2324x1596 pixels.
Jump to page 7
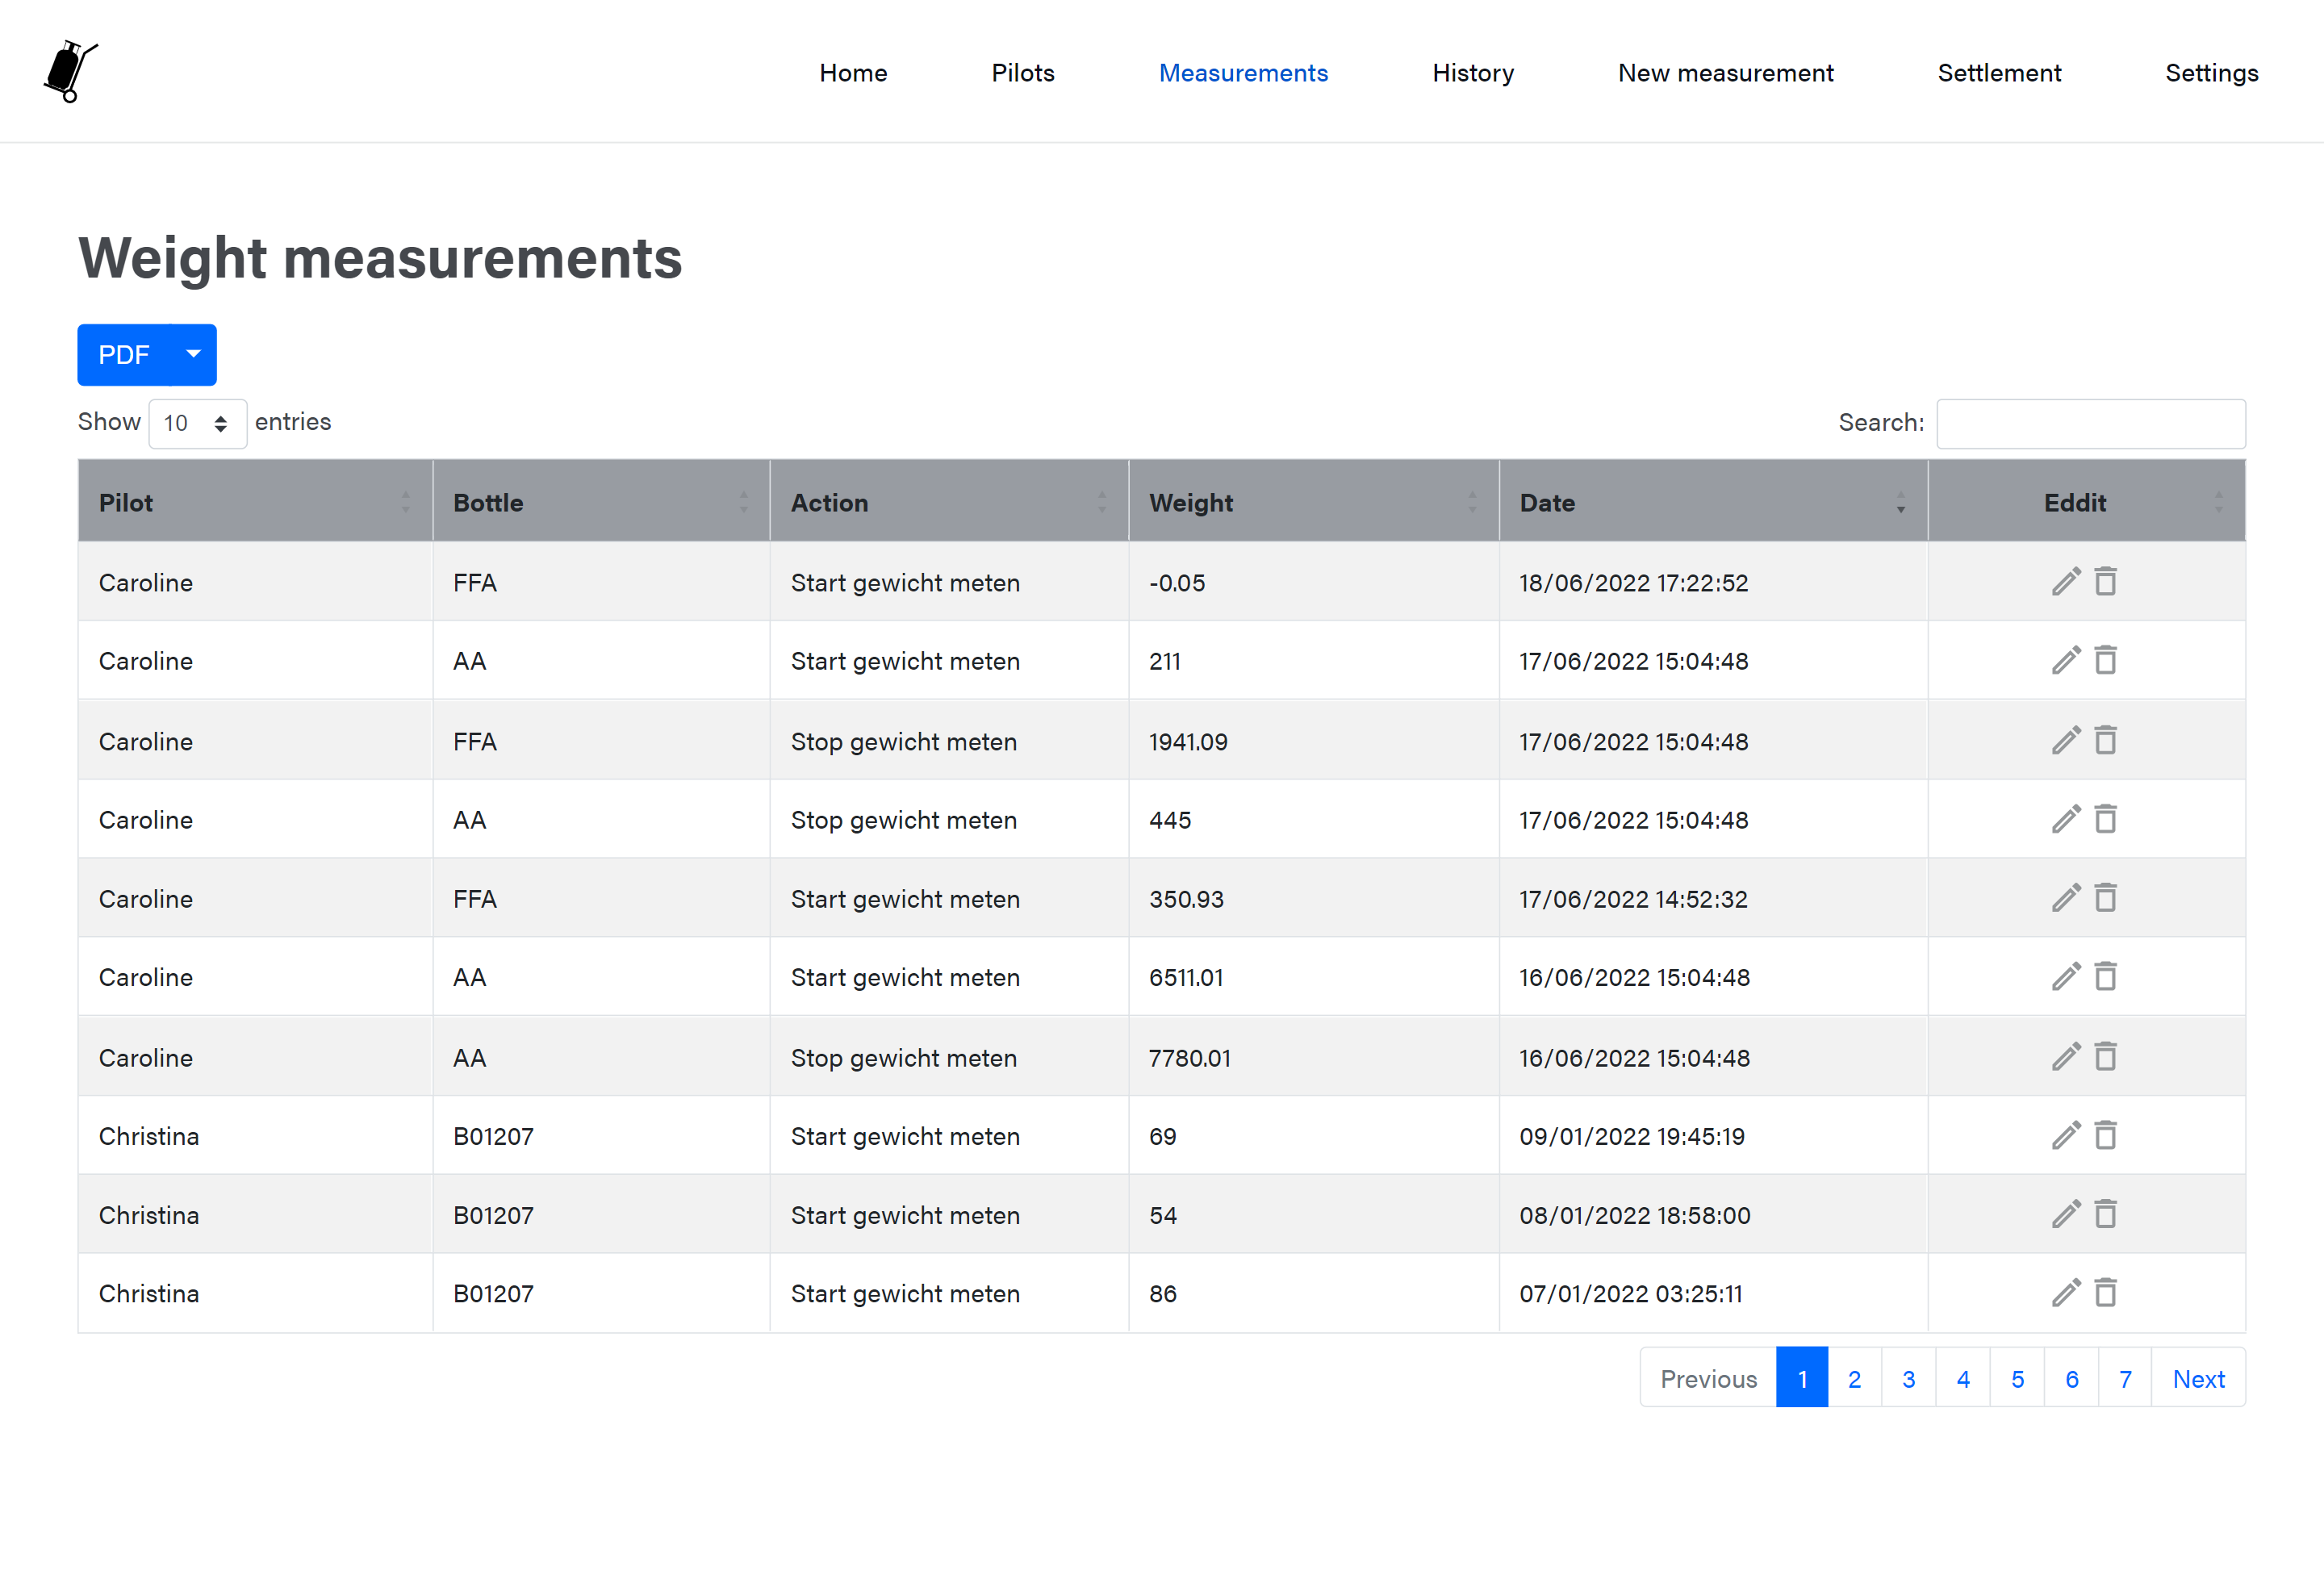(2125, 1378)
